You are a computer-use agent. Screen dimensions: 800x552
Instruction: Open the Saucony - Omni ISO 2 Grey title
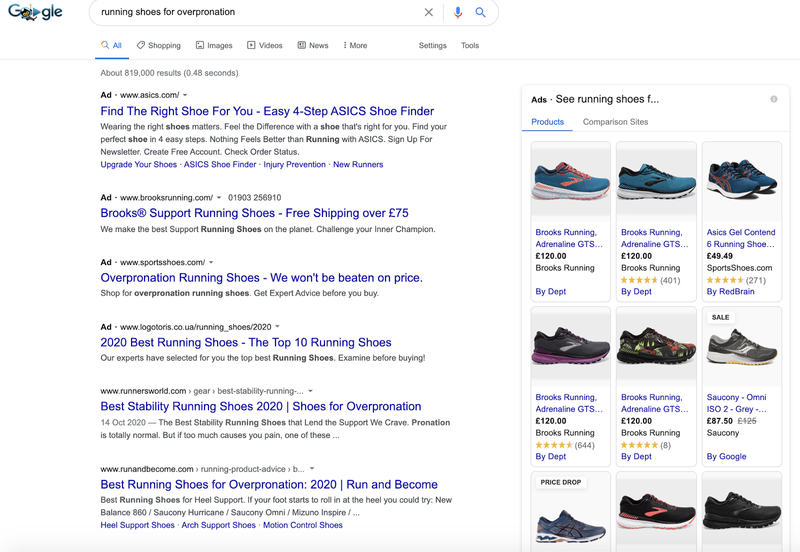click(737, 403)
